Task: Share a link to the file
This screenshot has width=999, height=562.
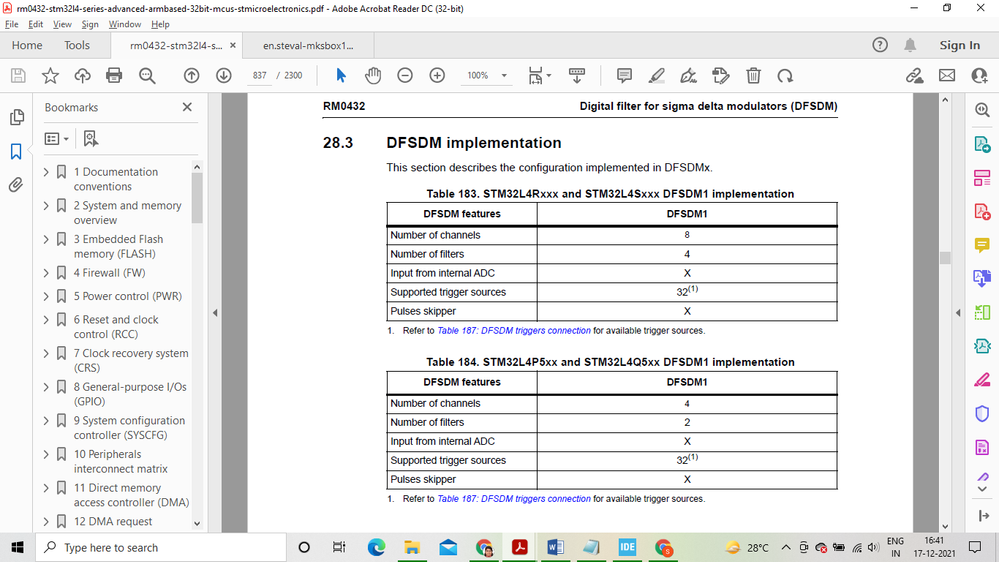Action: (x=914, y=76)
